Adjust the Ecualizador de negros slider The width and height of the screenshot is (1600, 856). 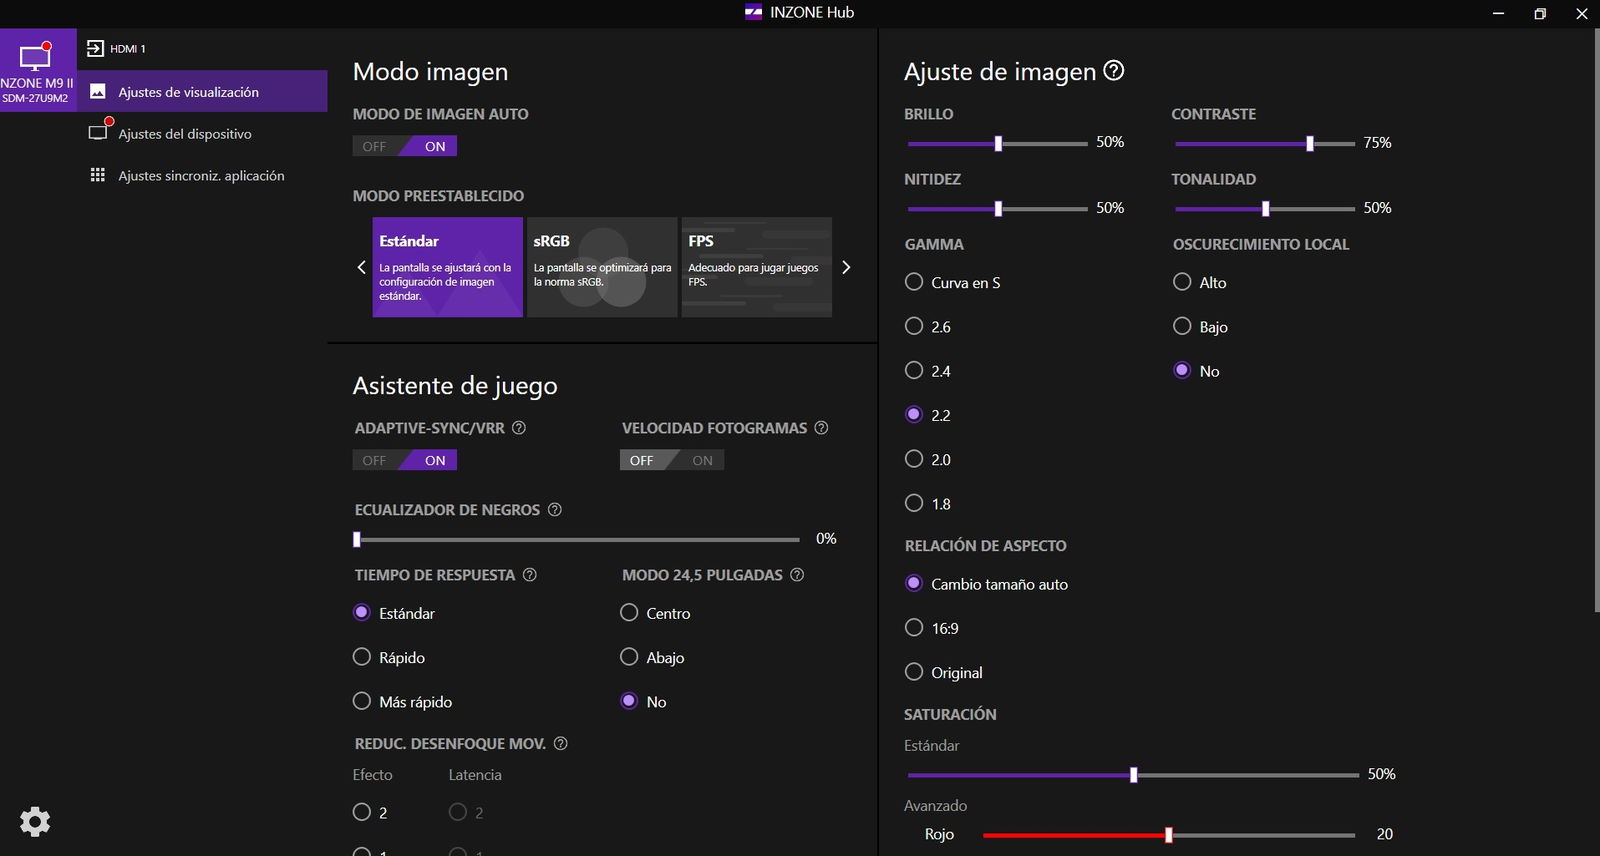pos(577,540)
